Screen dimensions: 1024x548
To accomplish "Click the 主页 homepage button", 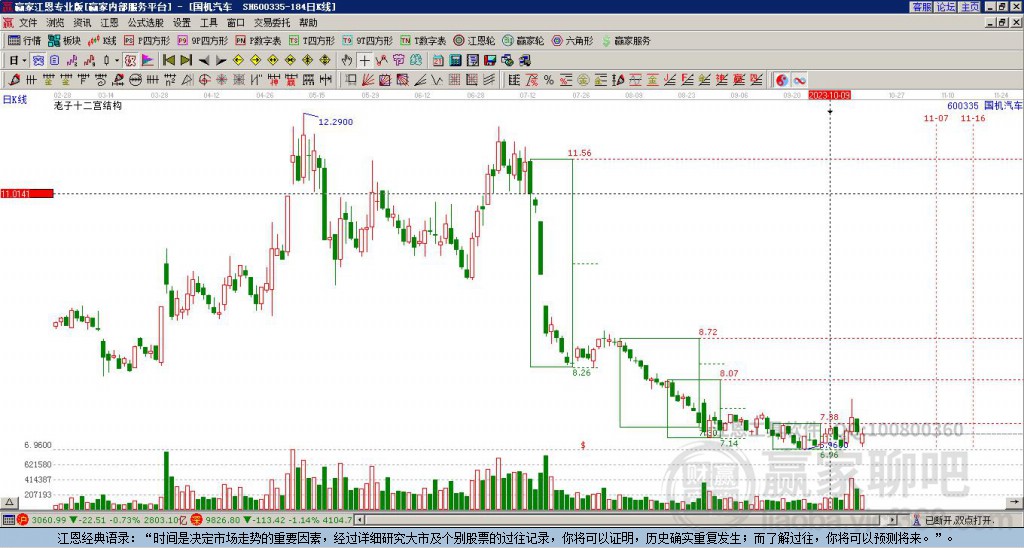I will [x=970, y=7].
